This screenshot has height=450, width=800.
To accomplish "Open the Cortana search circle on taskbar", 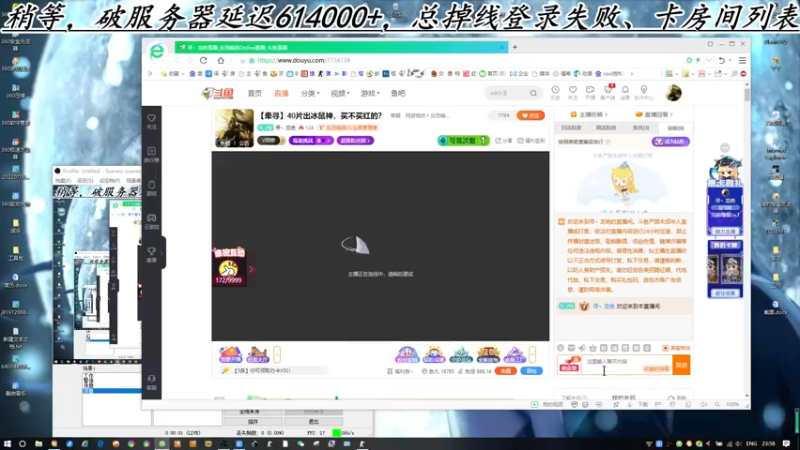I will 22,444.
